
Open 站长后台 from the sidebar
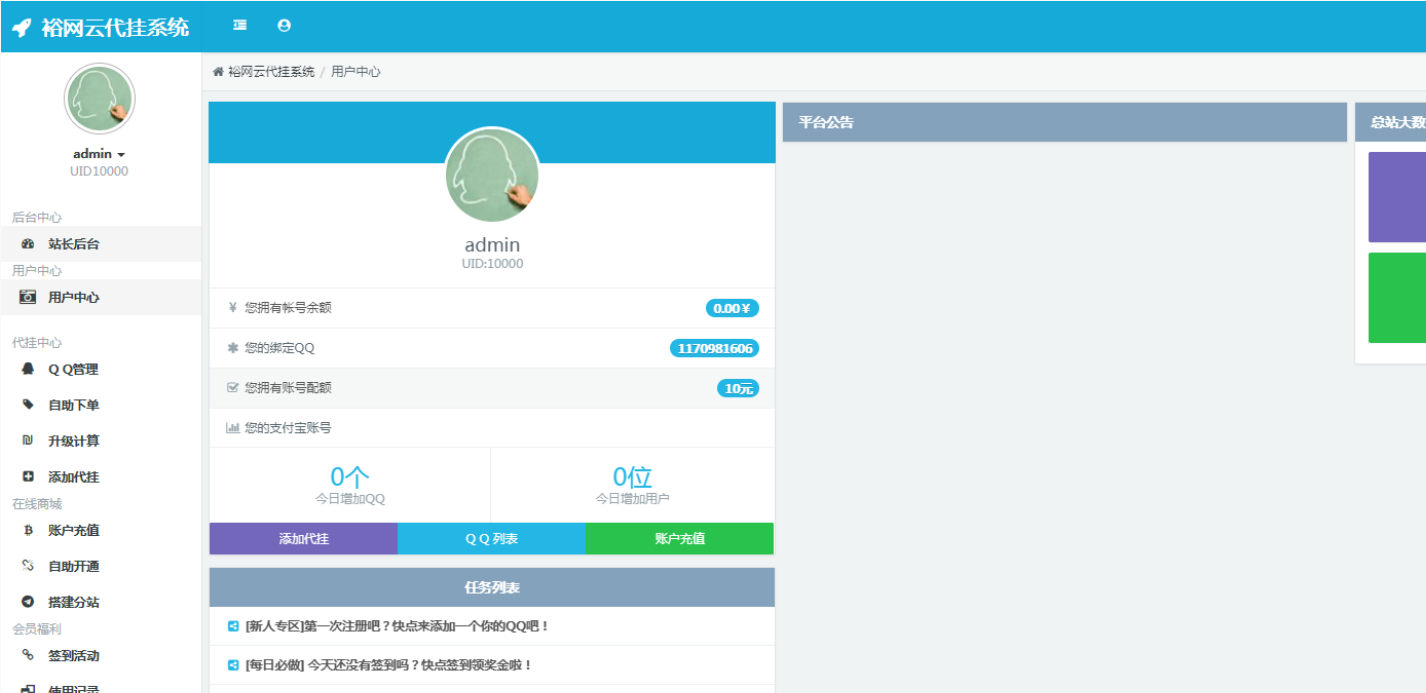[73, 244]
